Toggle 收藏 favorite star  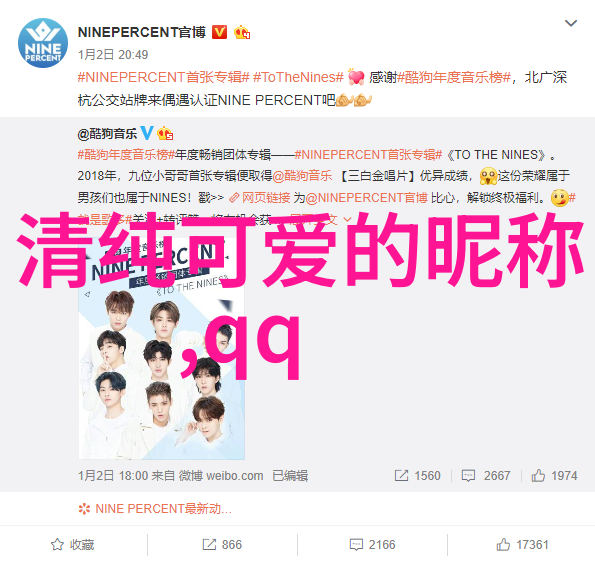(x=72, y=545)
